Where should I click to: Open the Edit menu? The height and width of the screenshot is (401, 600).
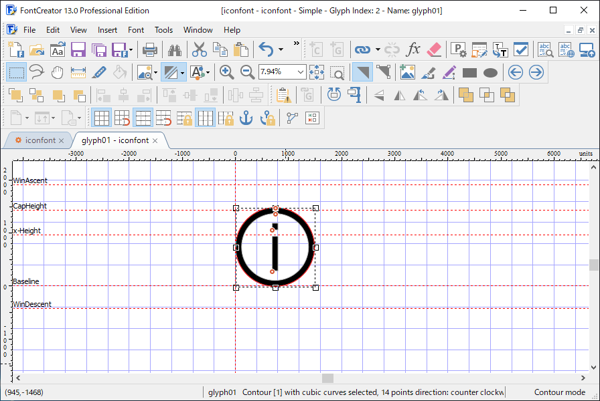(53, 30)
